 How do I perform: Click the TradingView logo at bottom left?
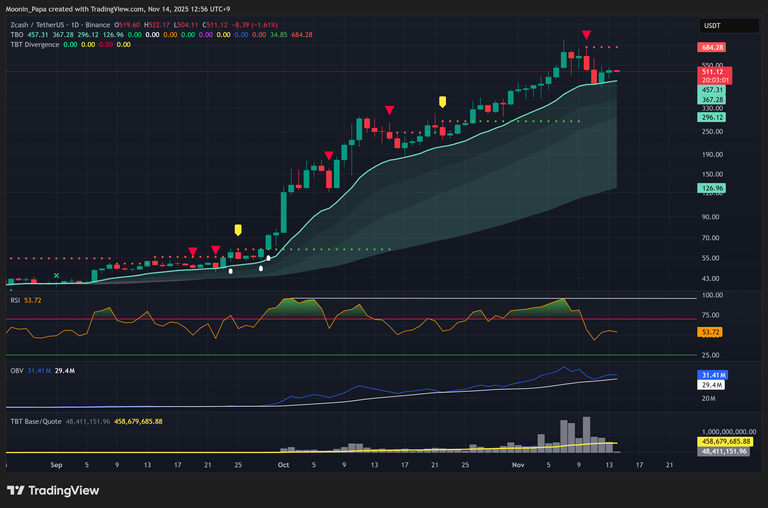point(53,490)
